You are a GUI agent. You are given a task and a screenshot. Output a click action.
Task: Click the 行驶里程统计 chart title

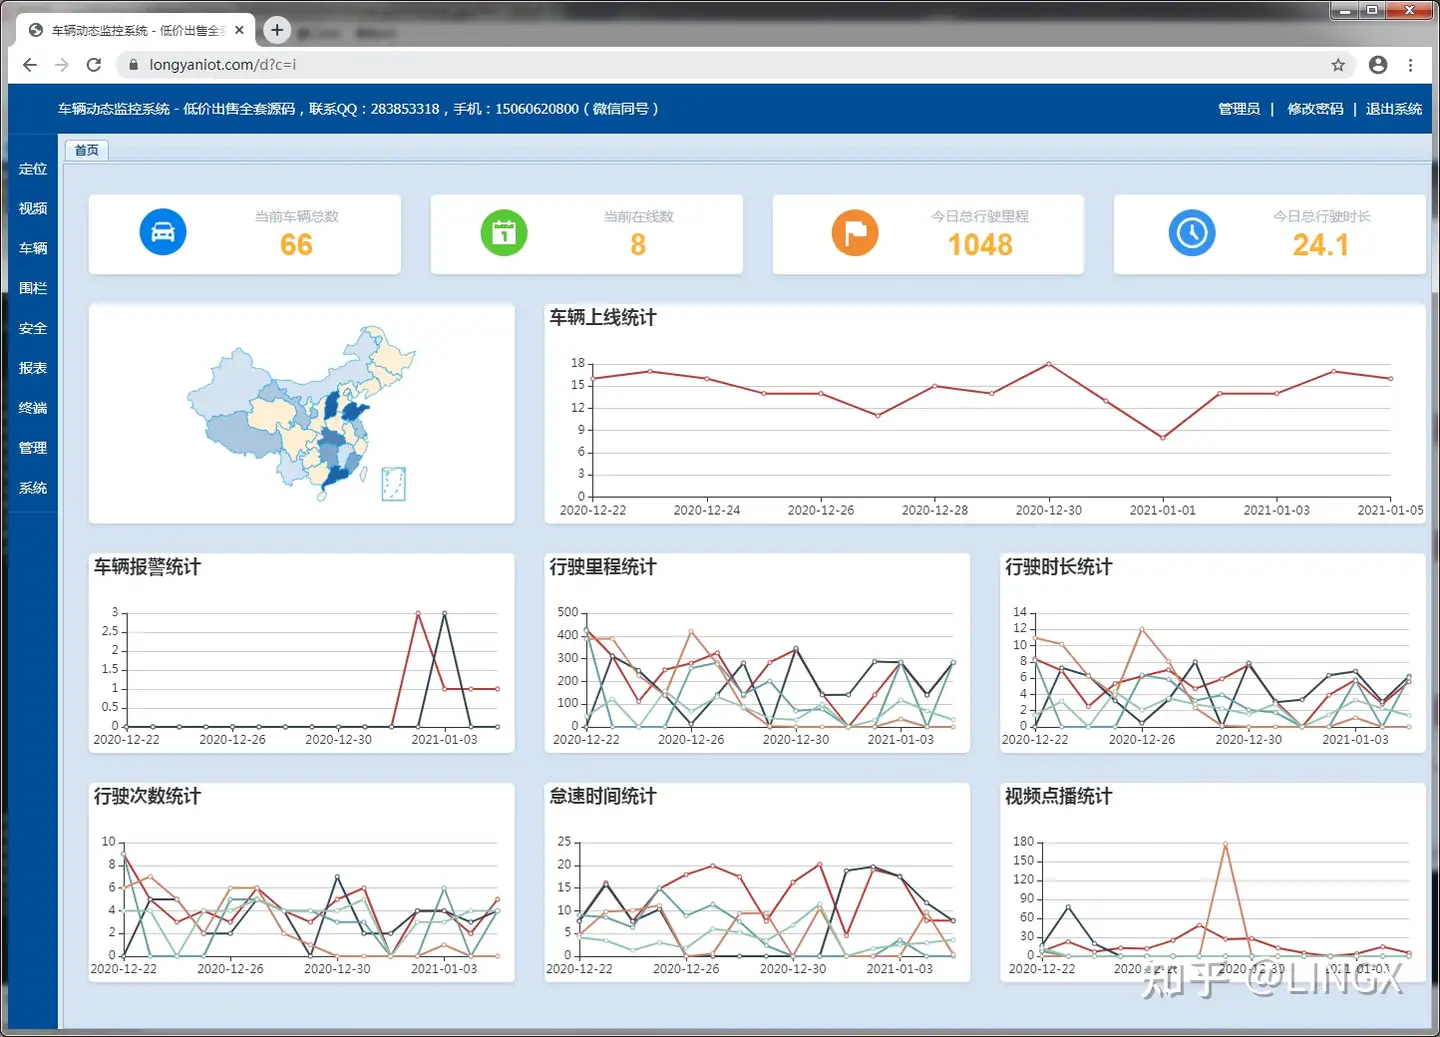(x=603, y=567)
